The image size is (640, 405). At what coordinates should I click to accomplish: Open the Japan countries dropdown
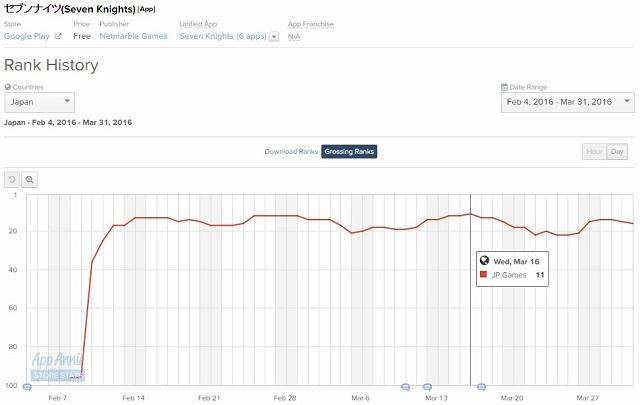(39, 102)
